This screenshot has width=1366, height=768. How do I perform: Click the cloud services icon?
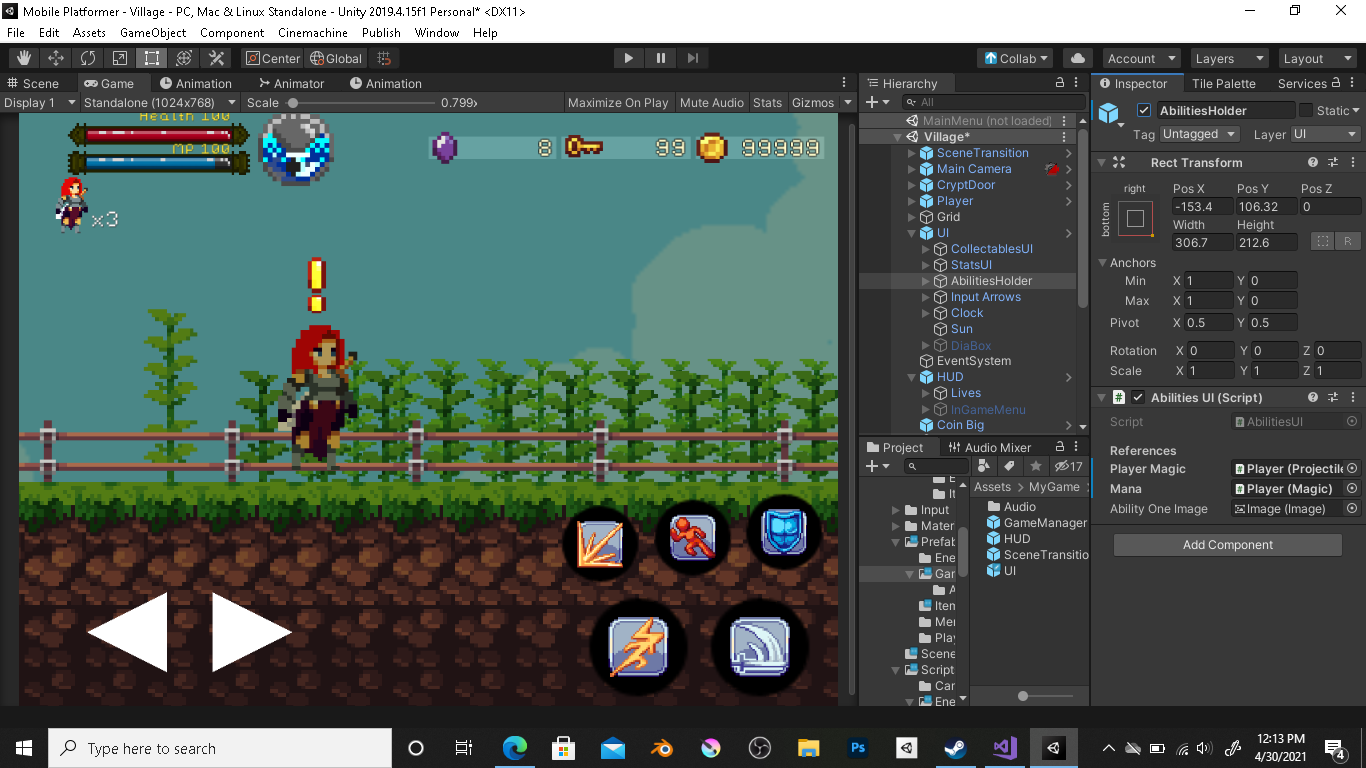(1078, 58)
